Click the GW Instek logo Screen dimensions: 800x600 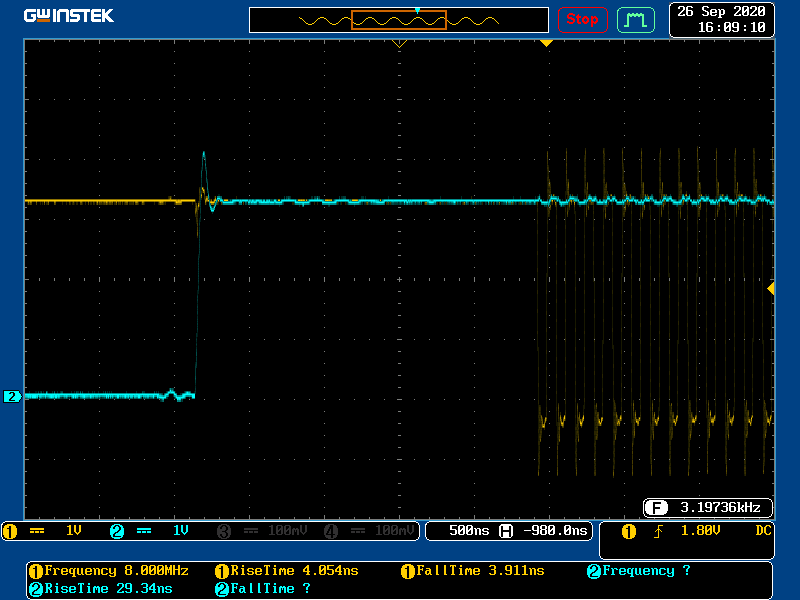coord(68,16)
